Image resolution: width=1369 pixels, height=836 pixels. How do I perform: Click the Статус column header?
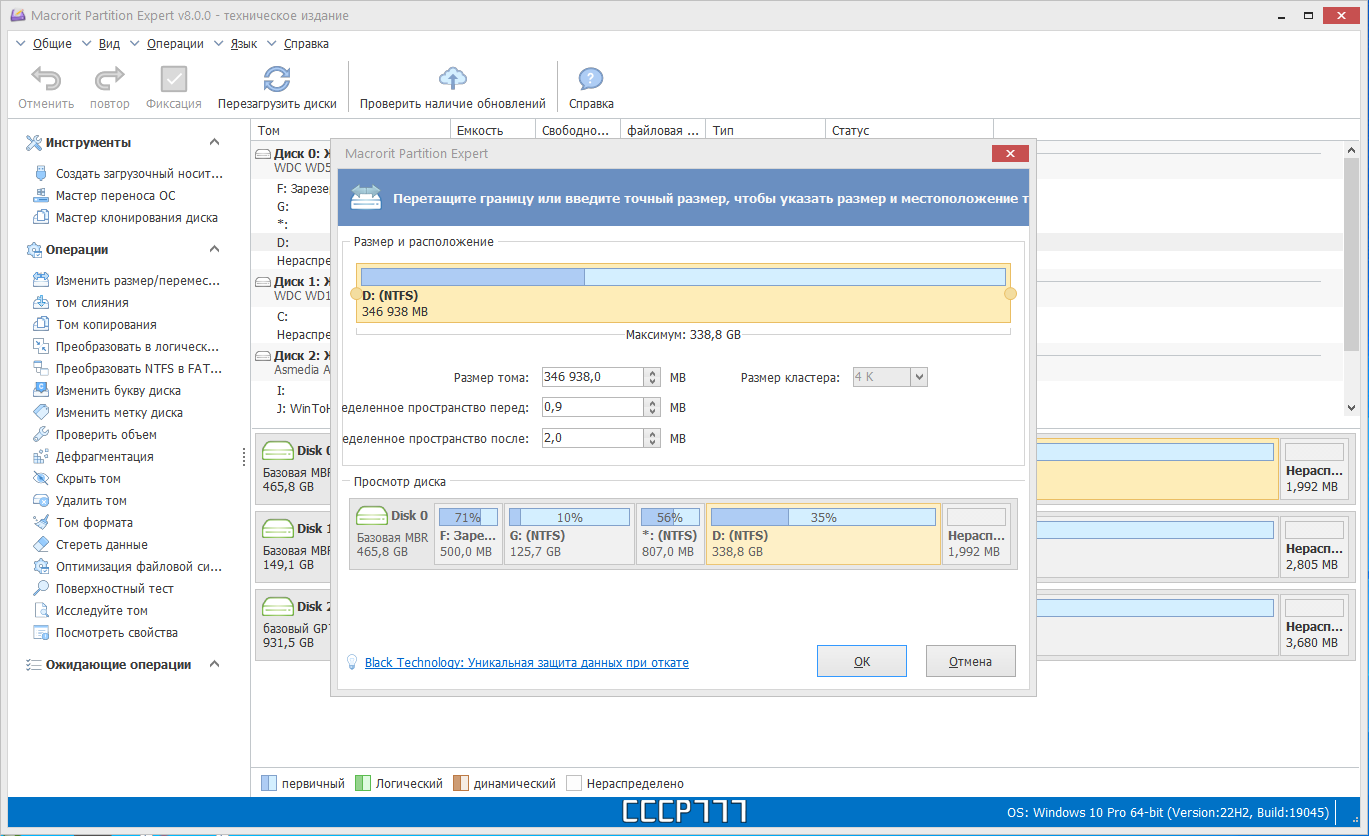[x=909, y=130]
